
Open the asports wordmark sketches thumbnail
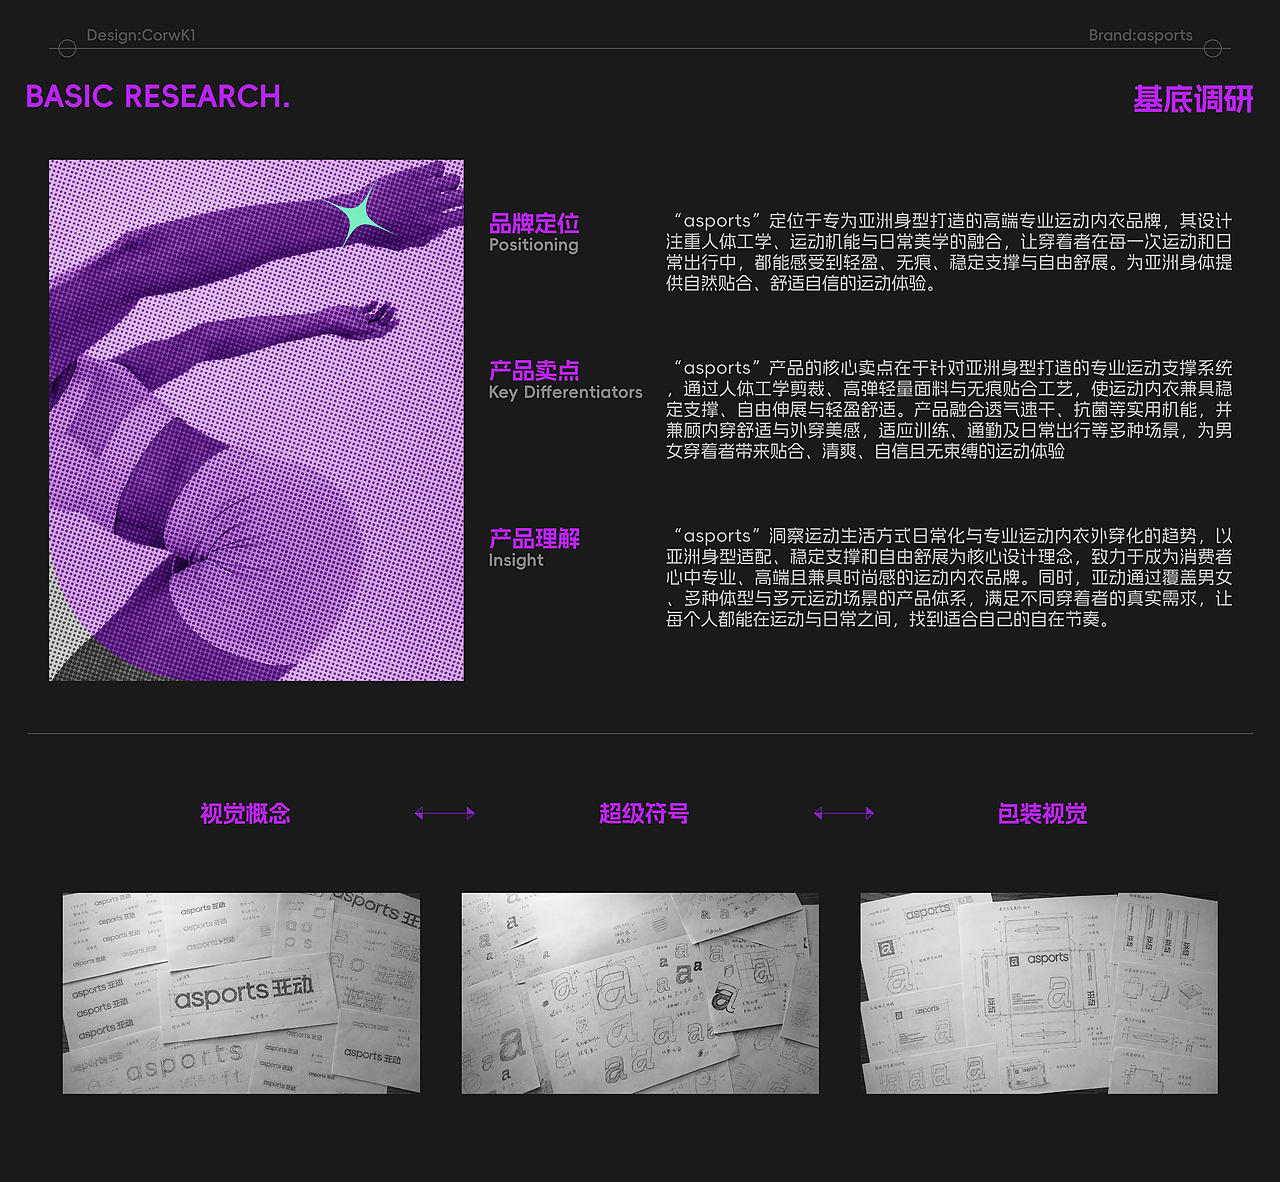pyautogui.click(x=241, y=993)
